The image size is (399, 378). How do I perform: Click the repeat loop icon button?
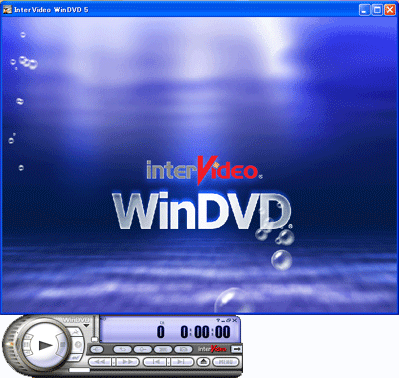click(123, 349)
